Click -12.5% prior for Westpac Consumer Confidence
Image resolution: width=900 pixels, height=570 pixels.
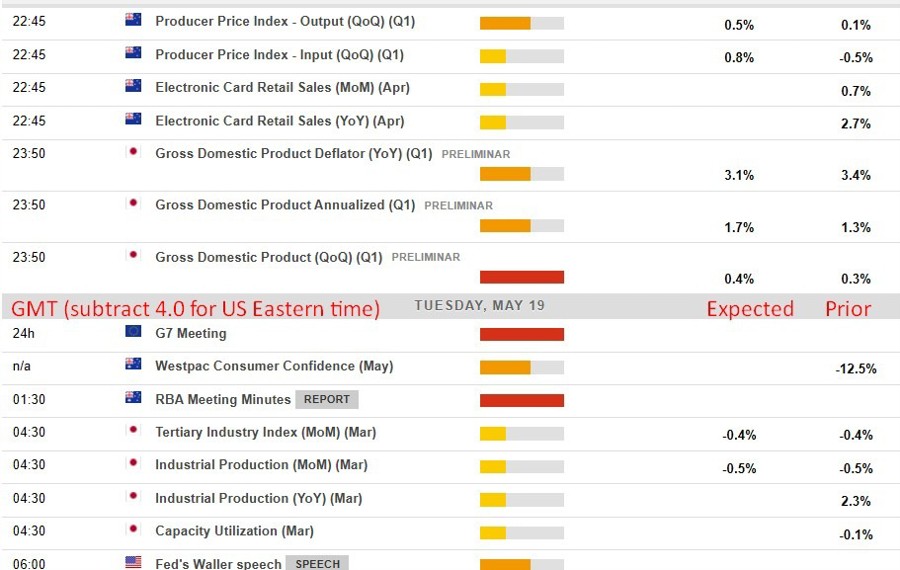856,369
